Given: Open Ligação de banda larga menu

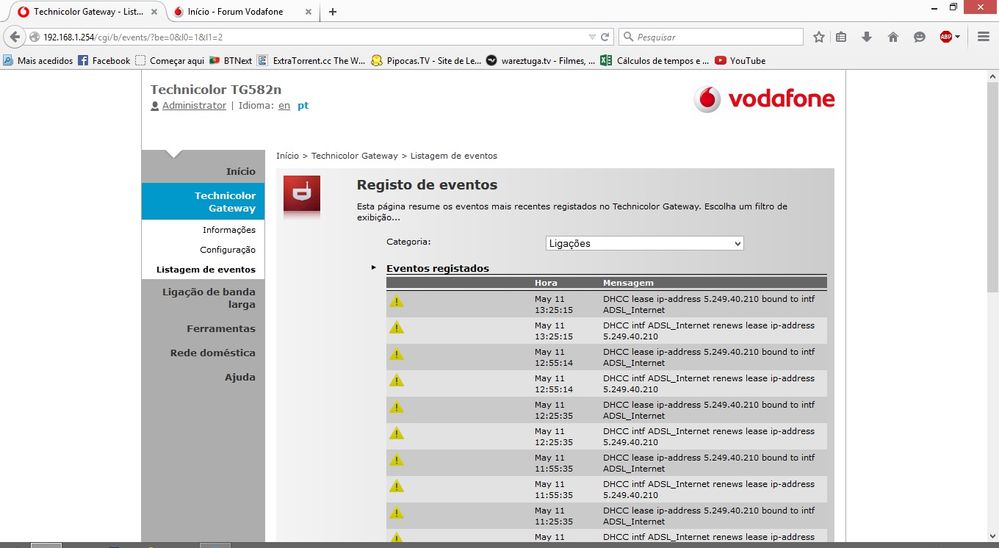Looking at the screenshot, I should tap(208, 298).
